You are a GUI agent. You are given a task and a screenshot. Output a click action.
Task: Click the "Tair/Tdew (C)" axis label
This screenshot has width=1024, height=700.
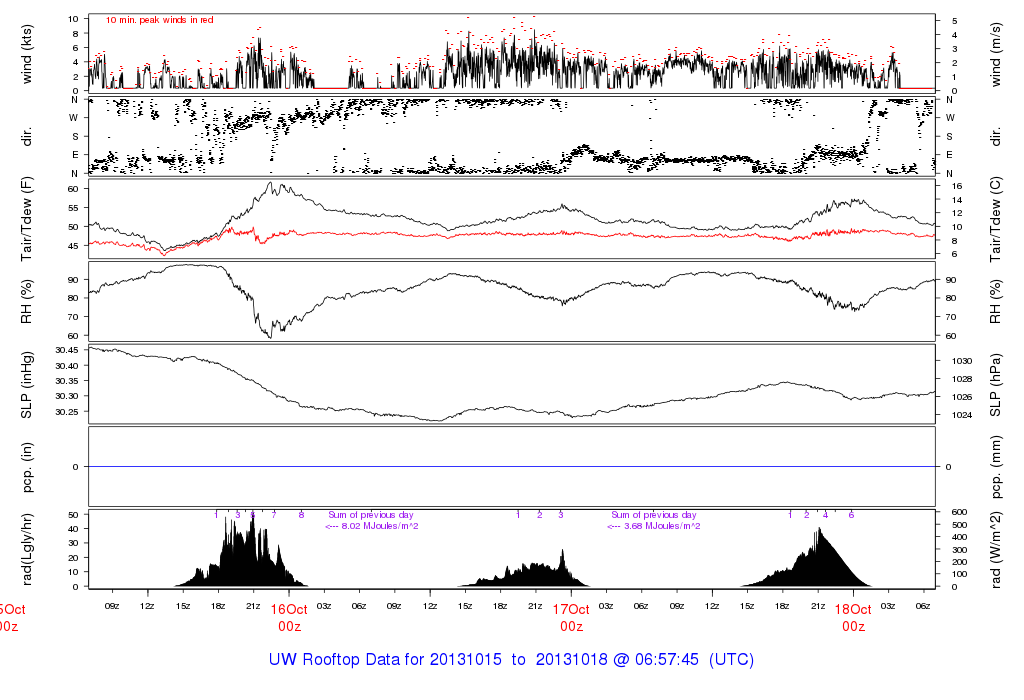(x=995, y=219)
